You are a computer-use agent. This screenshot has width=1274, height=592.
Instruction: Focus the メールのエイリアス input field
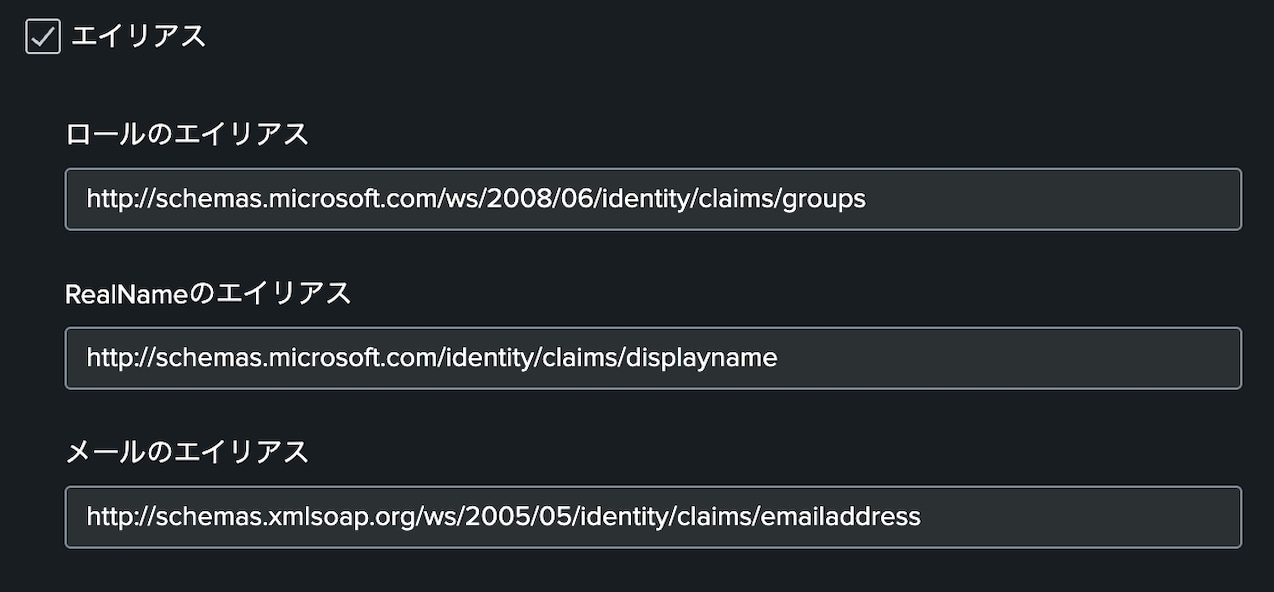coord(653,517)
